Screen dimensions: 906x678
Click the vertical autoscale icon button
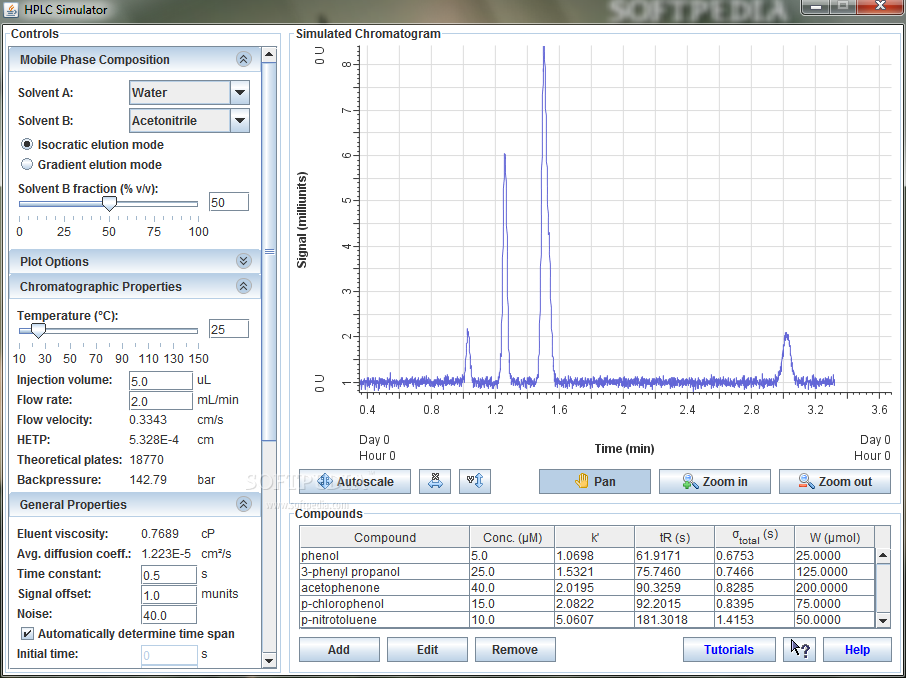(475, 481)
